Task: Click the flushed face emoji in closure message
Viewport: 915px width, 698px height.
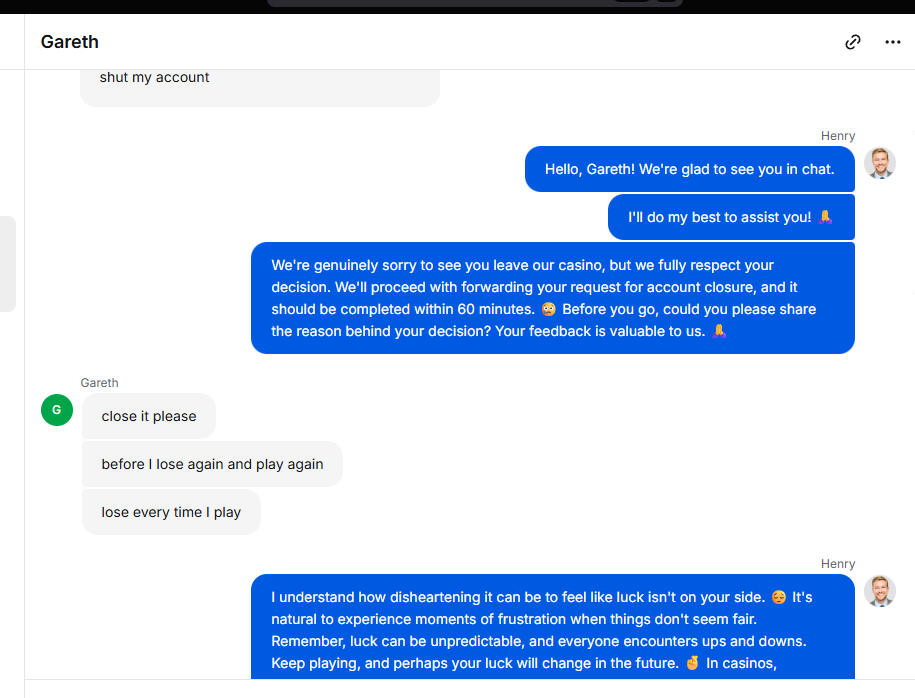Action: pyautogui.click(x=548, y=309)
